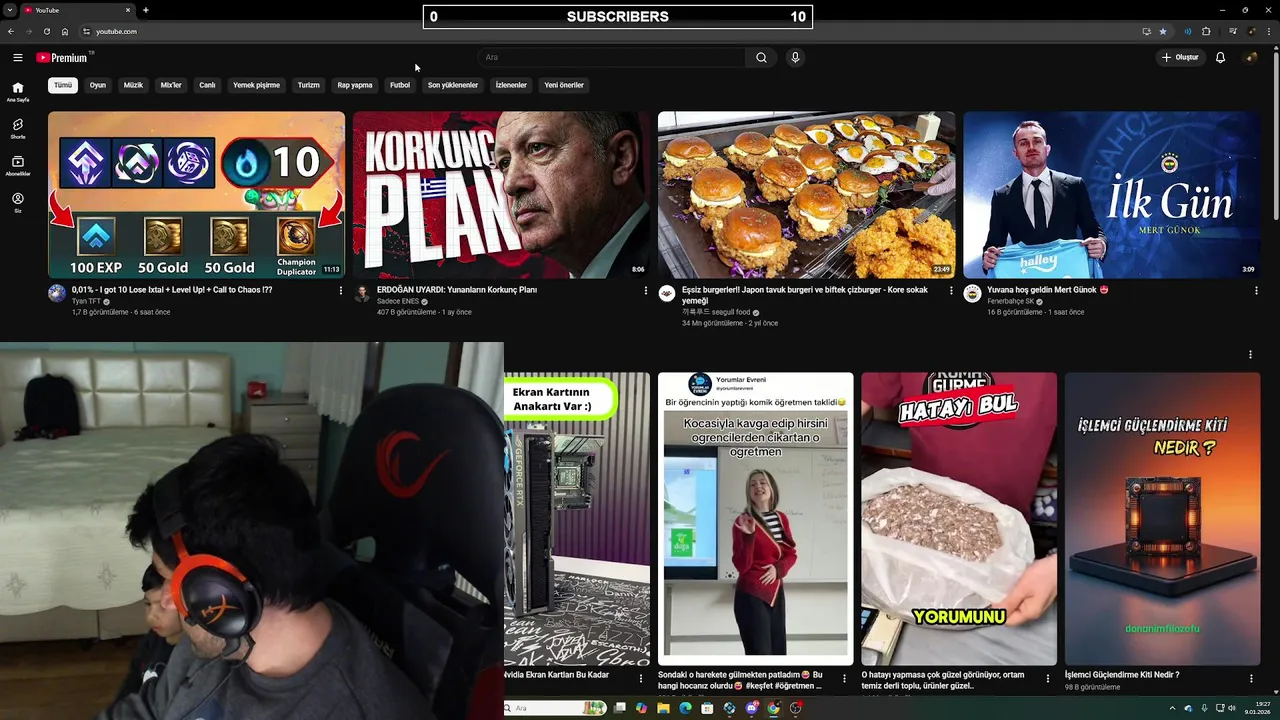Open the Chrome tab search dropdown
The height and width of the screenshot is (720, 1280).
point(10,10)
